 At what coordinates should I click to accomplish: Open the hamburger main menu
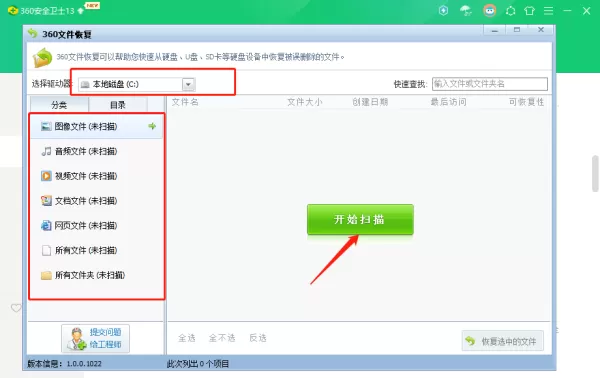coord(548,11)
